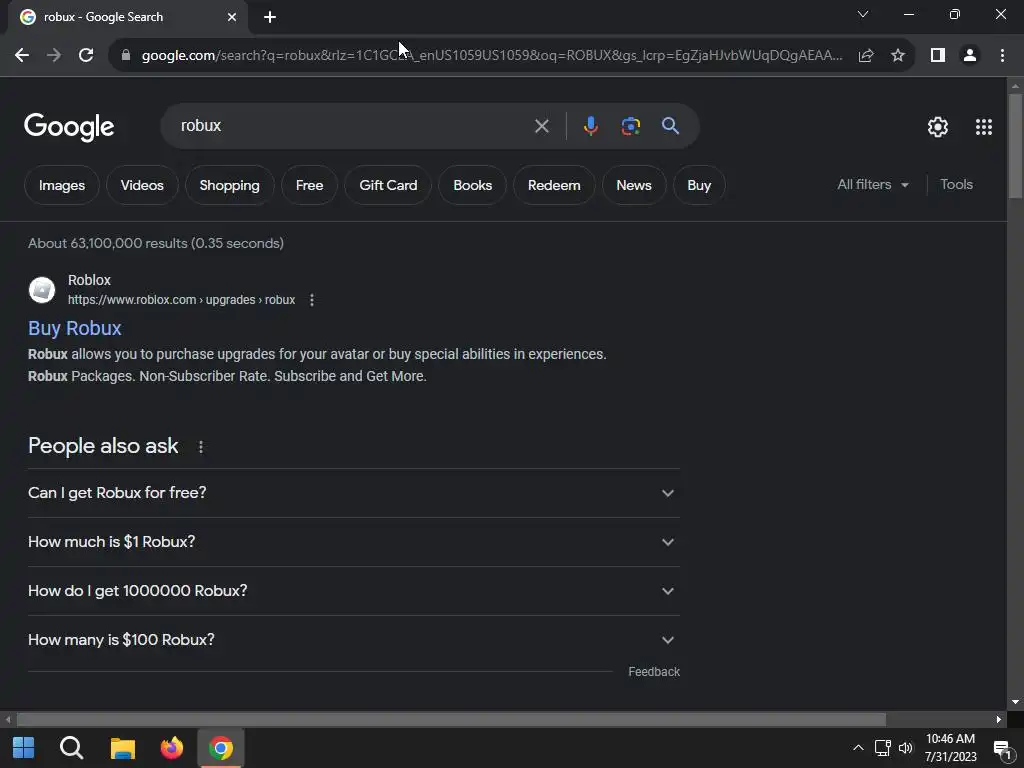Click the horizontal scroll right arrow

point(999,720)
